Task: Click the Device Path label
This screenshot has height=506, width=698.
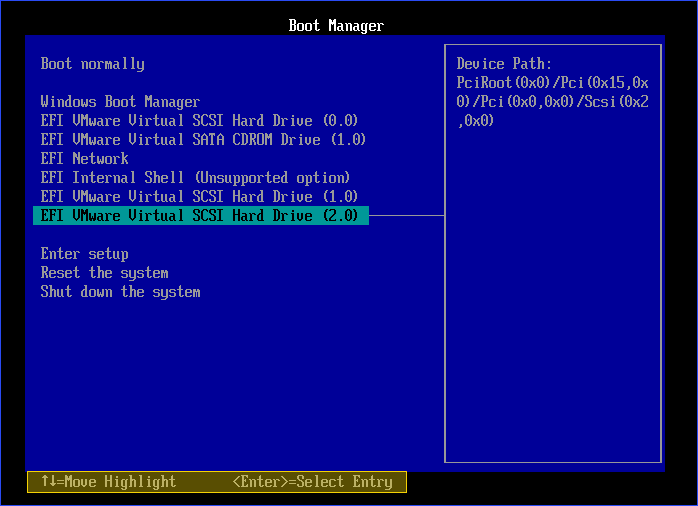Action: point(504,64)
